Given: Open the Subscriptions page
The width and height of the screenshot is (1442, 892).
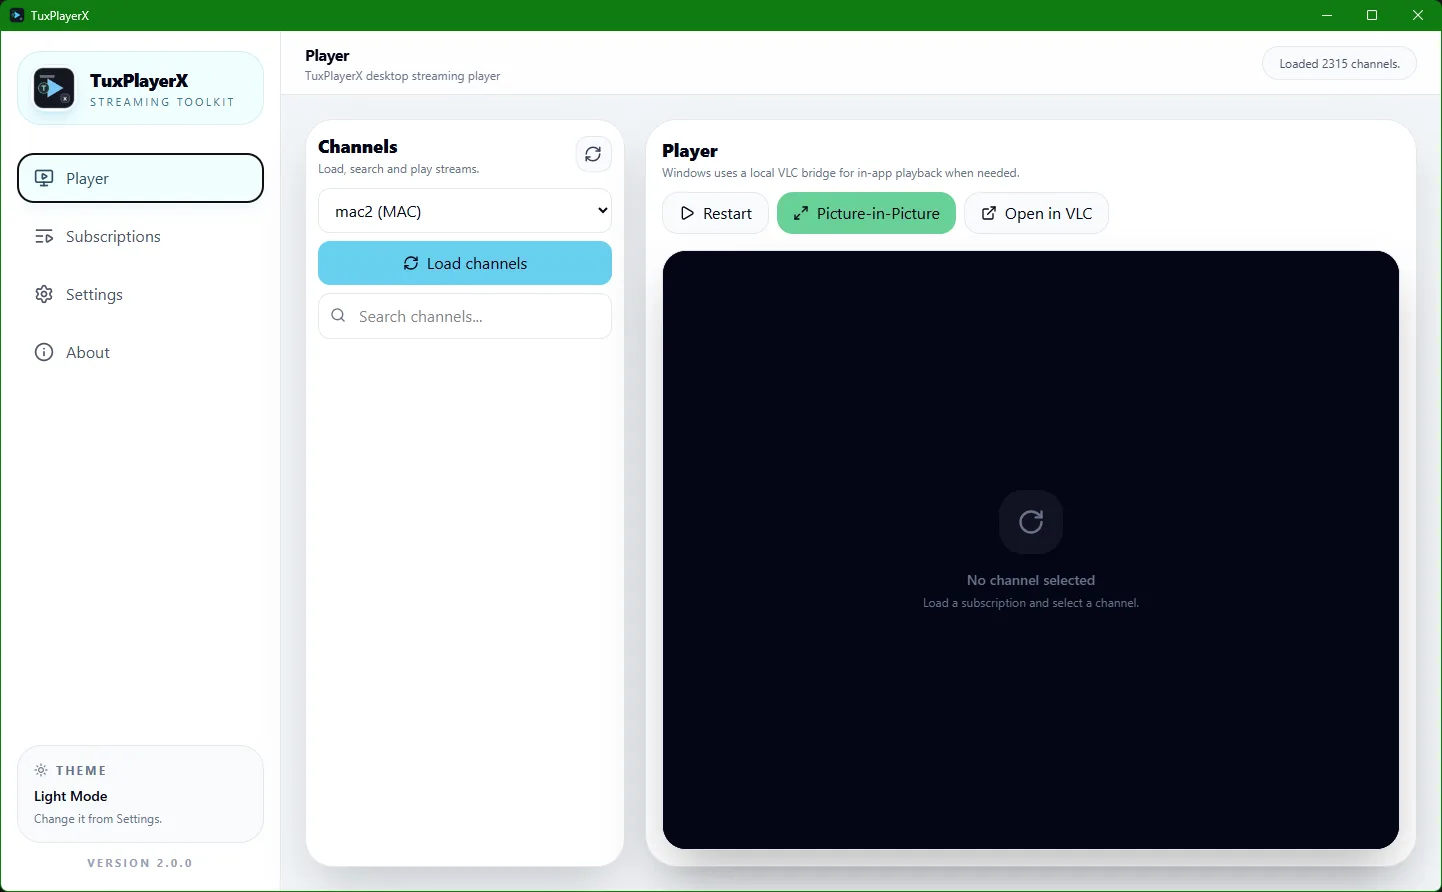Looking at the screenshot, I should [x=113, y=237].
